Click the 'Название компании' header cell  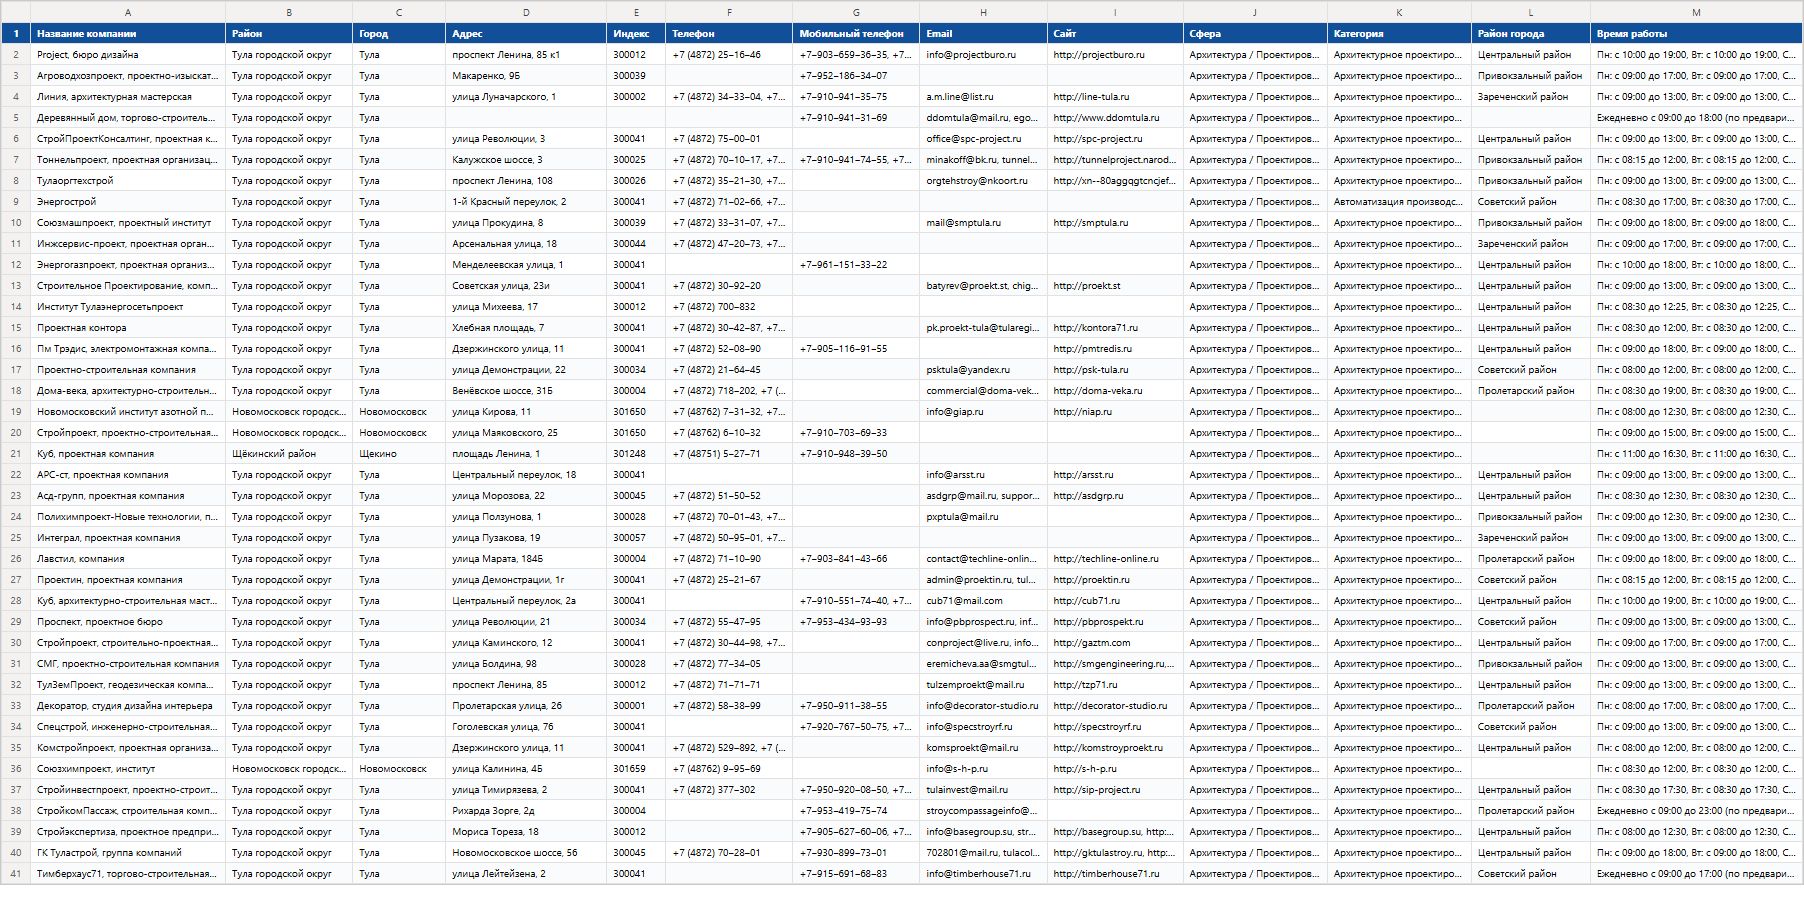click(x=128, y=33)
